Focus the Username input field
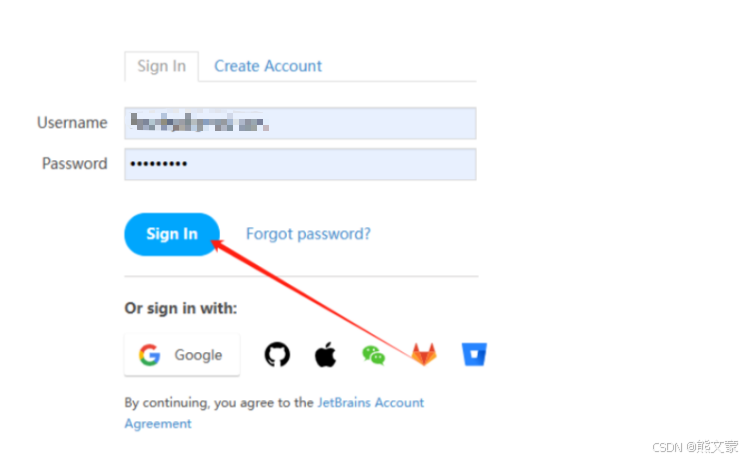The height and width of the screenshot is (460, 749). tap(300, 123)
